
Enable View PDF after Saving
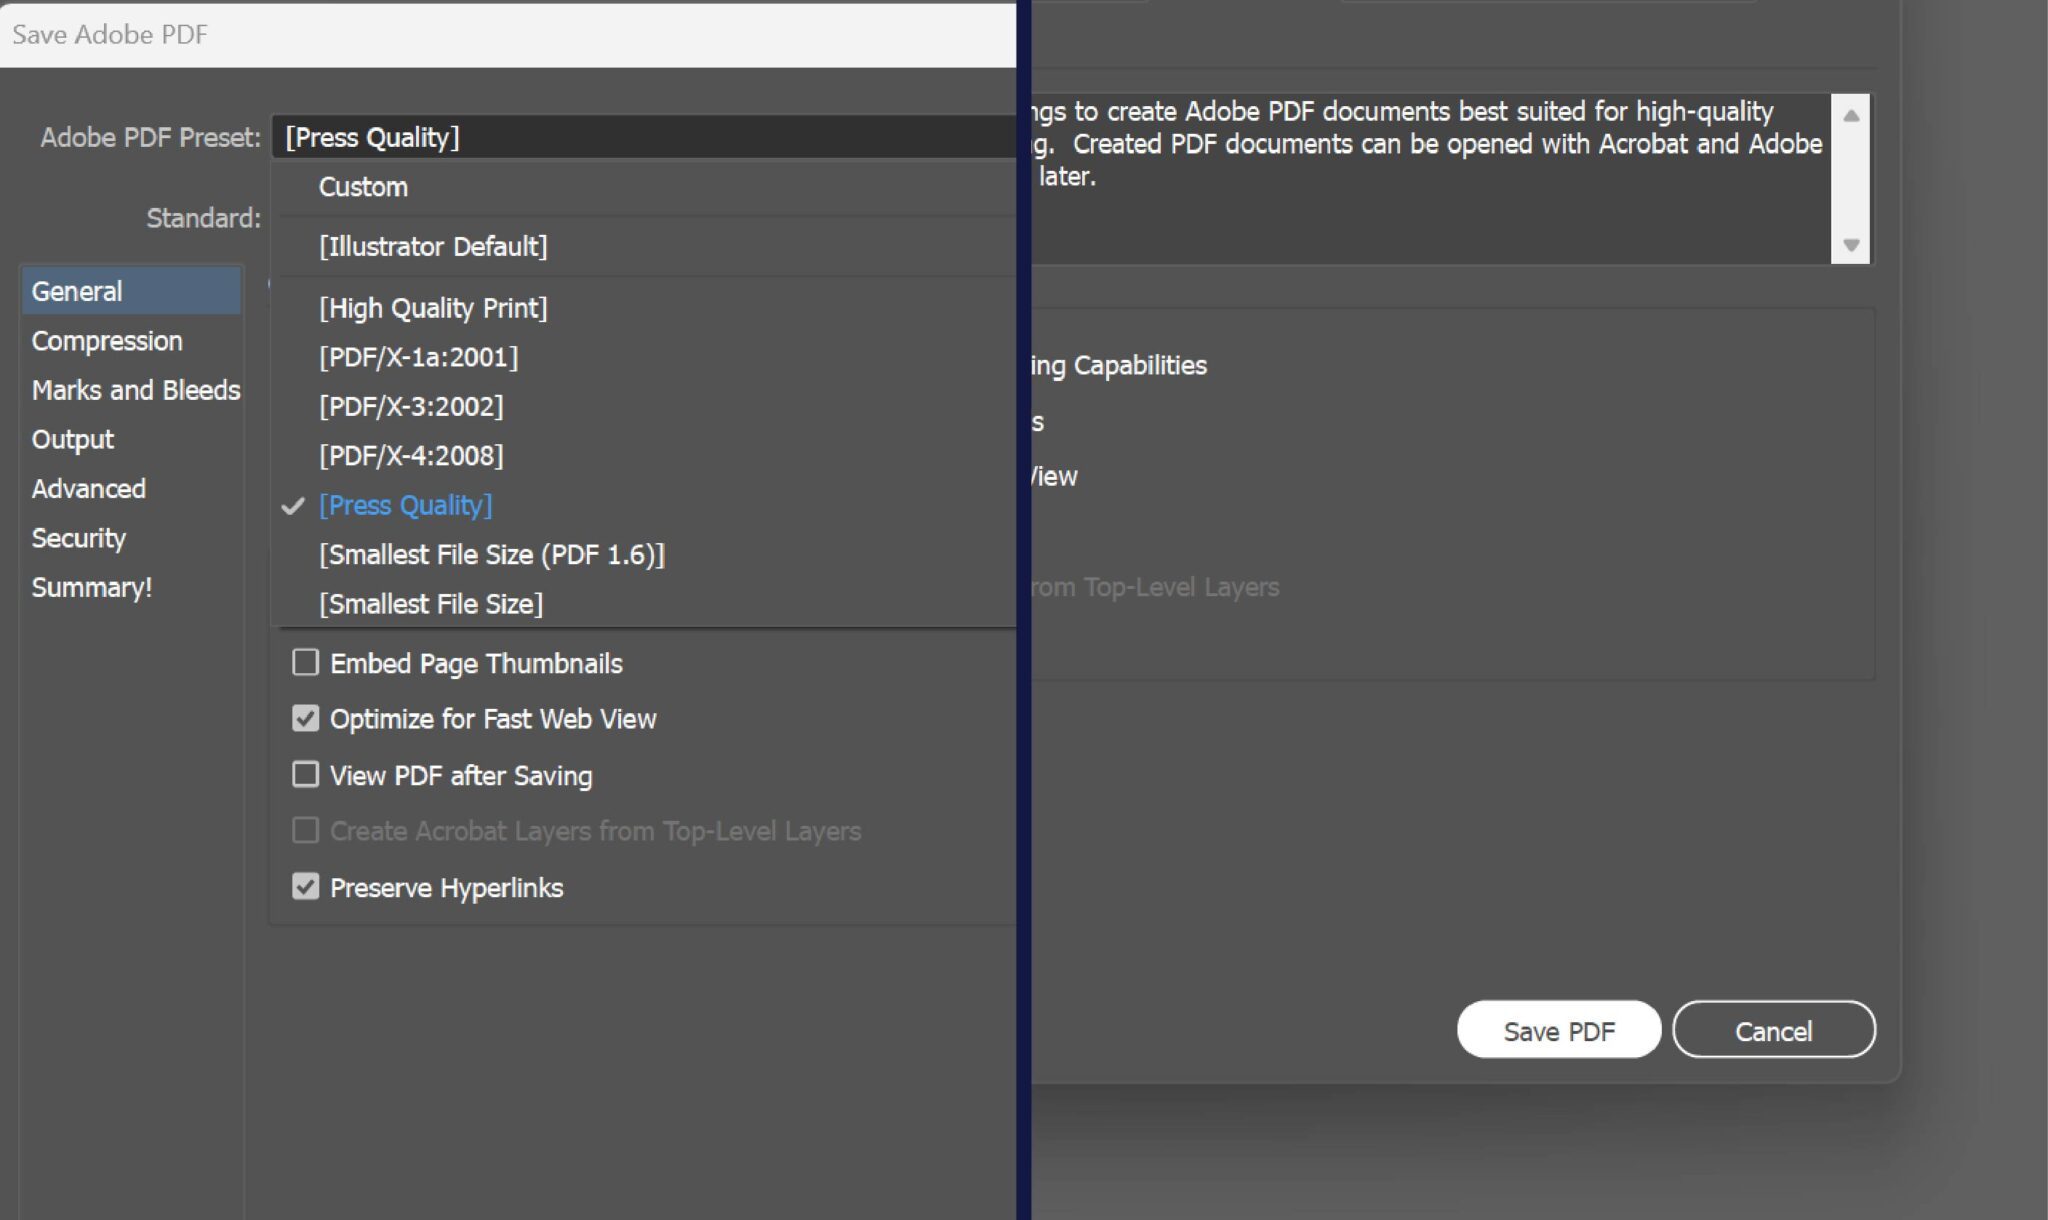[x=305, y=775]
